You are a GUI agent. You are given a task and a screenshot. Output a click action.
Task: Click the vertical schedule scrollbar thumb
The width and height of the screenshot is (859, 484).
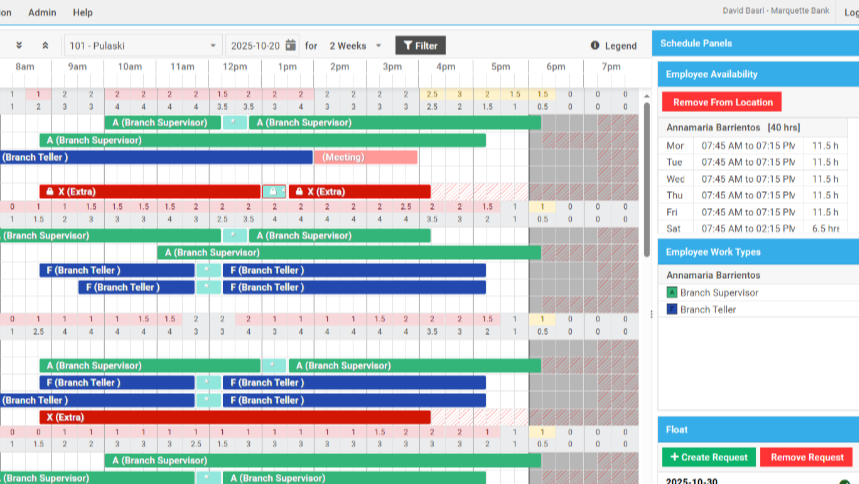click(646, 180)
